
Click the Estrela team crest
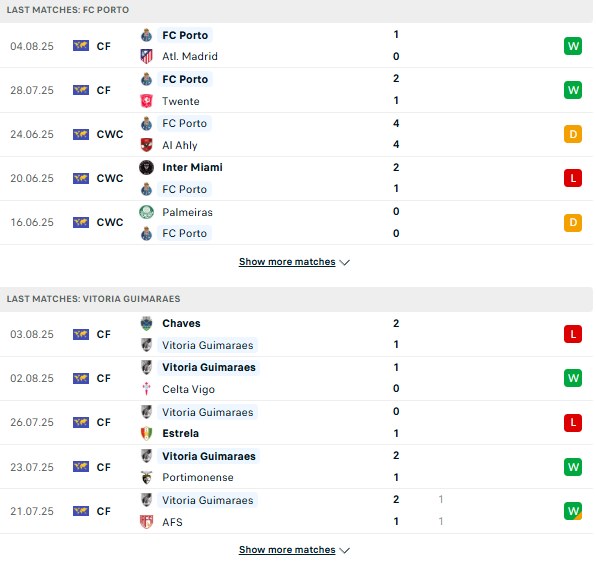146,433
